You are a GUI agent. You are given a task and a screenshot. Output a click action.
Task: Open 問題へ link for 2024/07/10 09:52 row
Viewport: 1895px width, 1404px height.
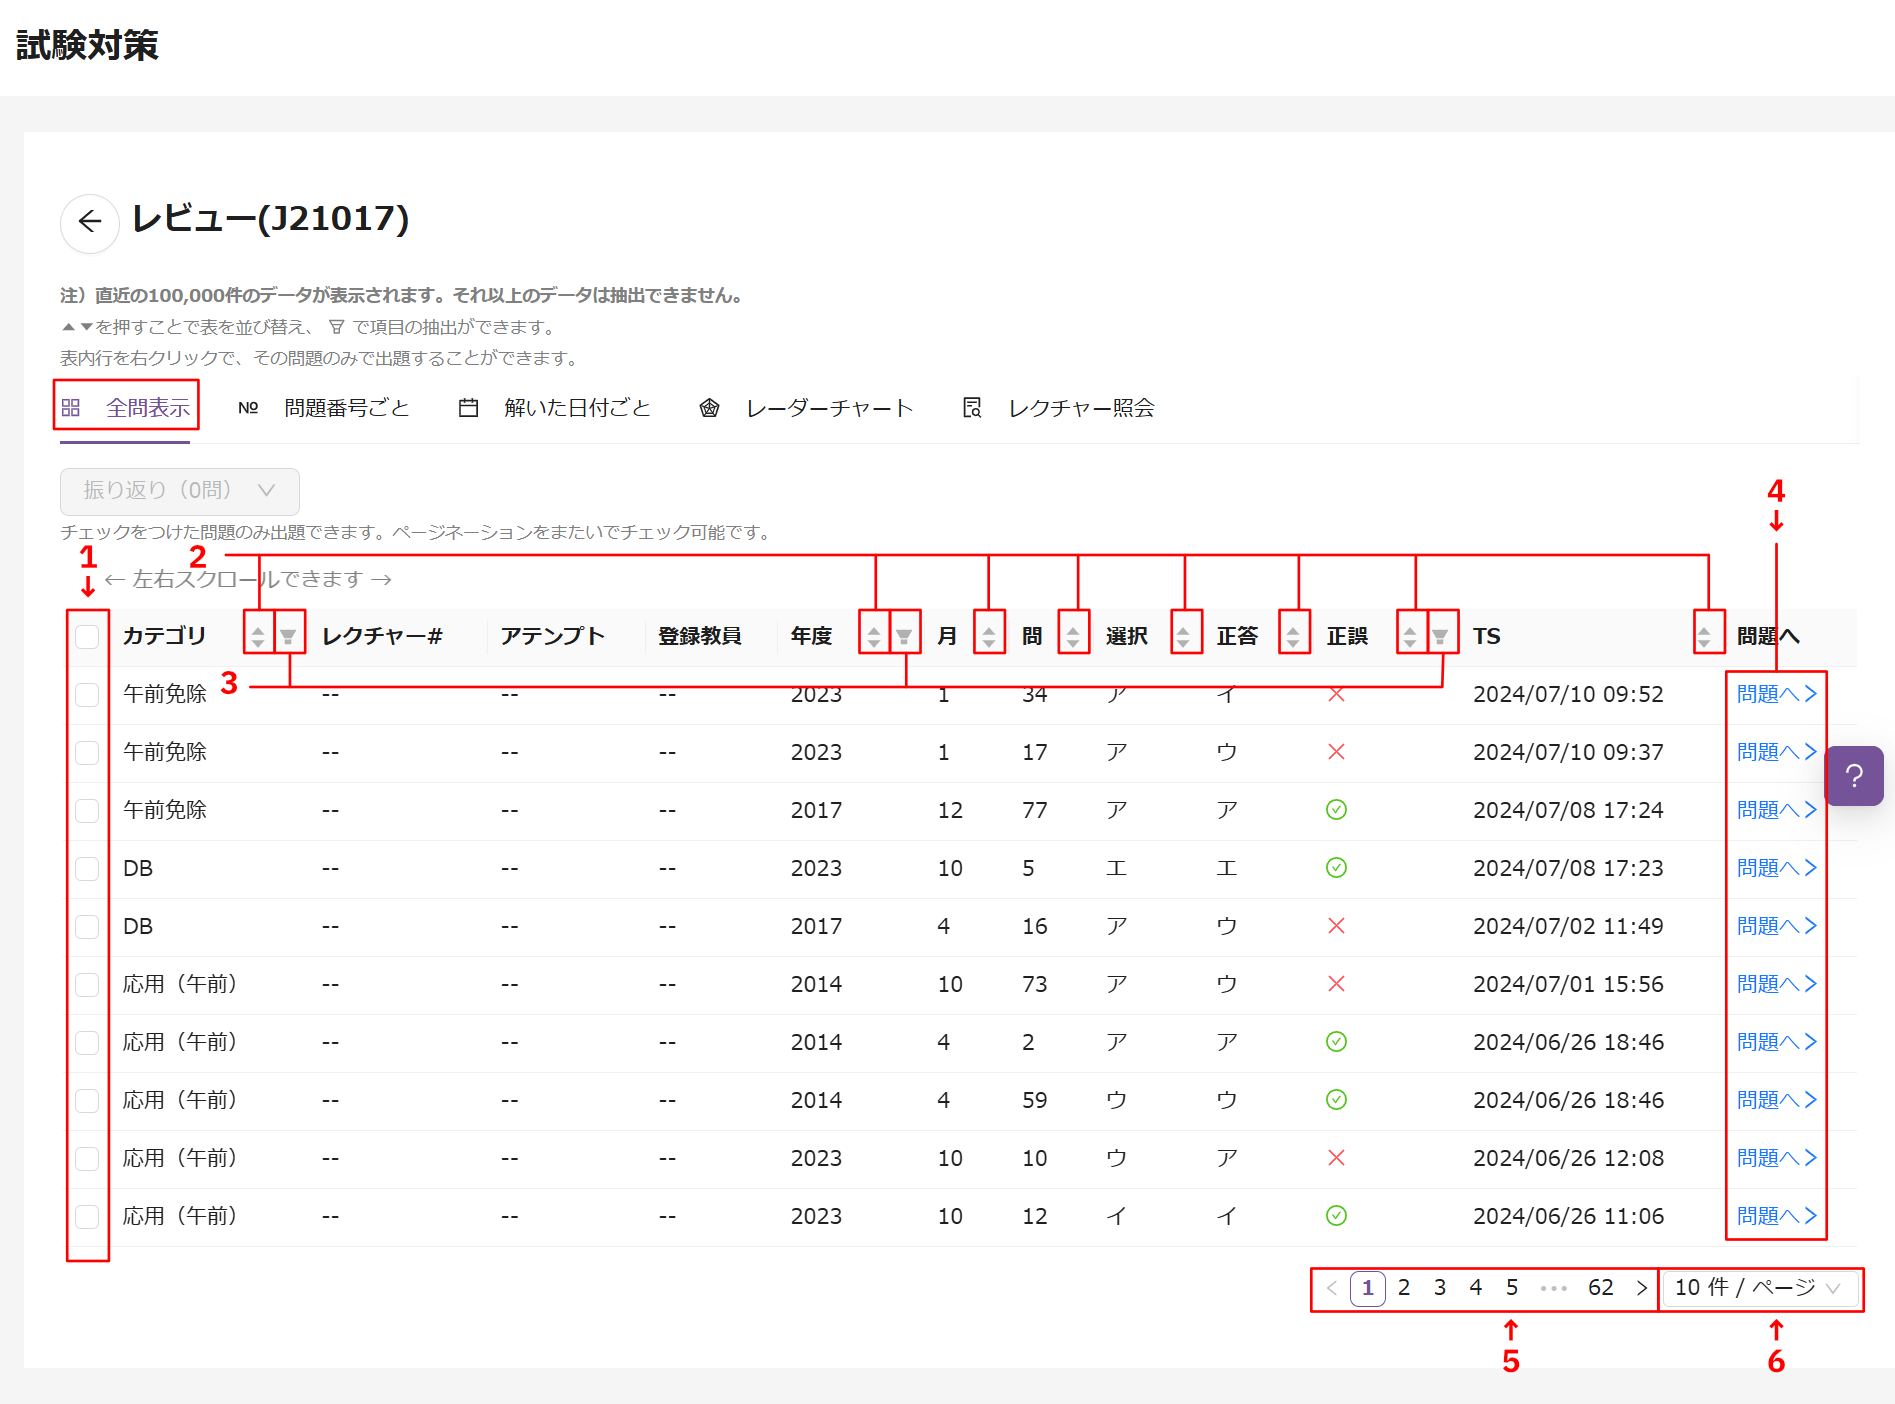click(x=1775, y=694)
